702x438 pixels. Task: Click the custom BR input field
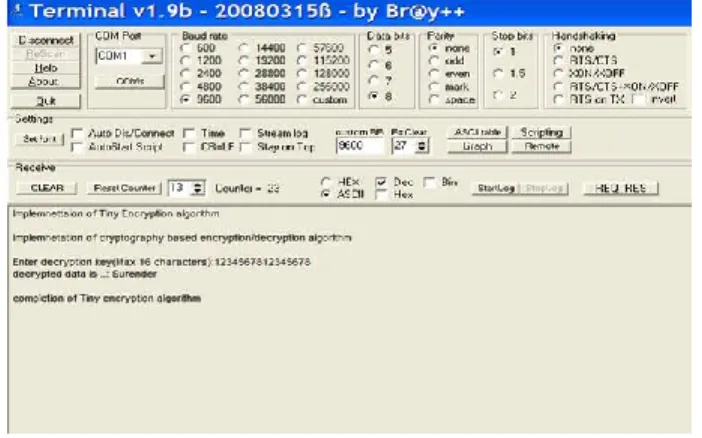coord(360,146)
